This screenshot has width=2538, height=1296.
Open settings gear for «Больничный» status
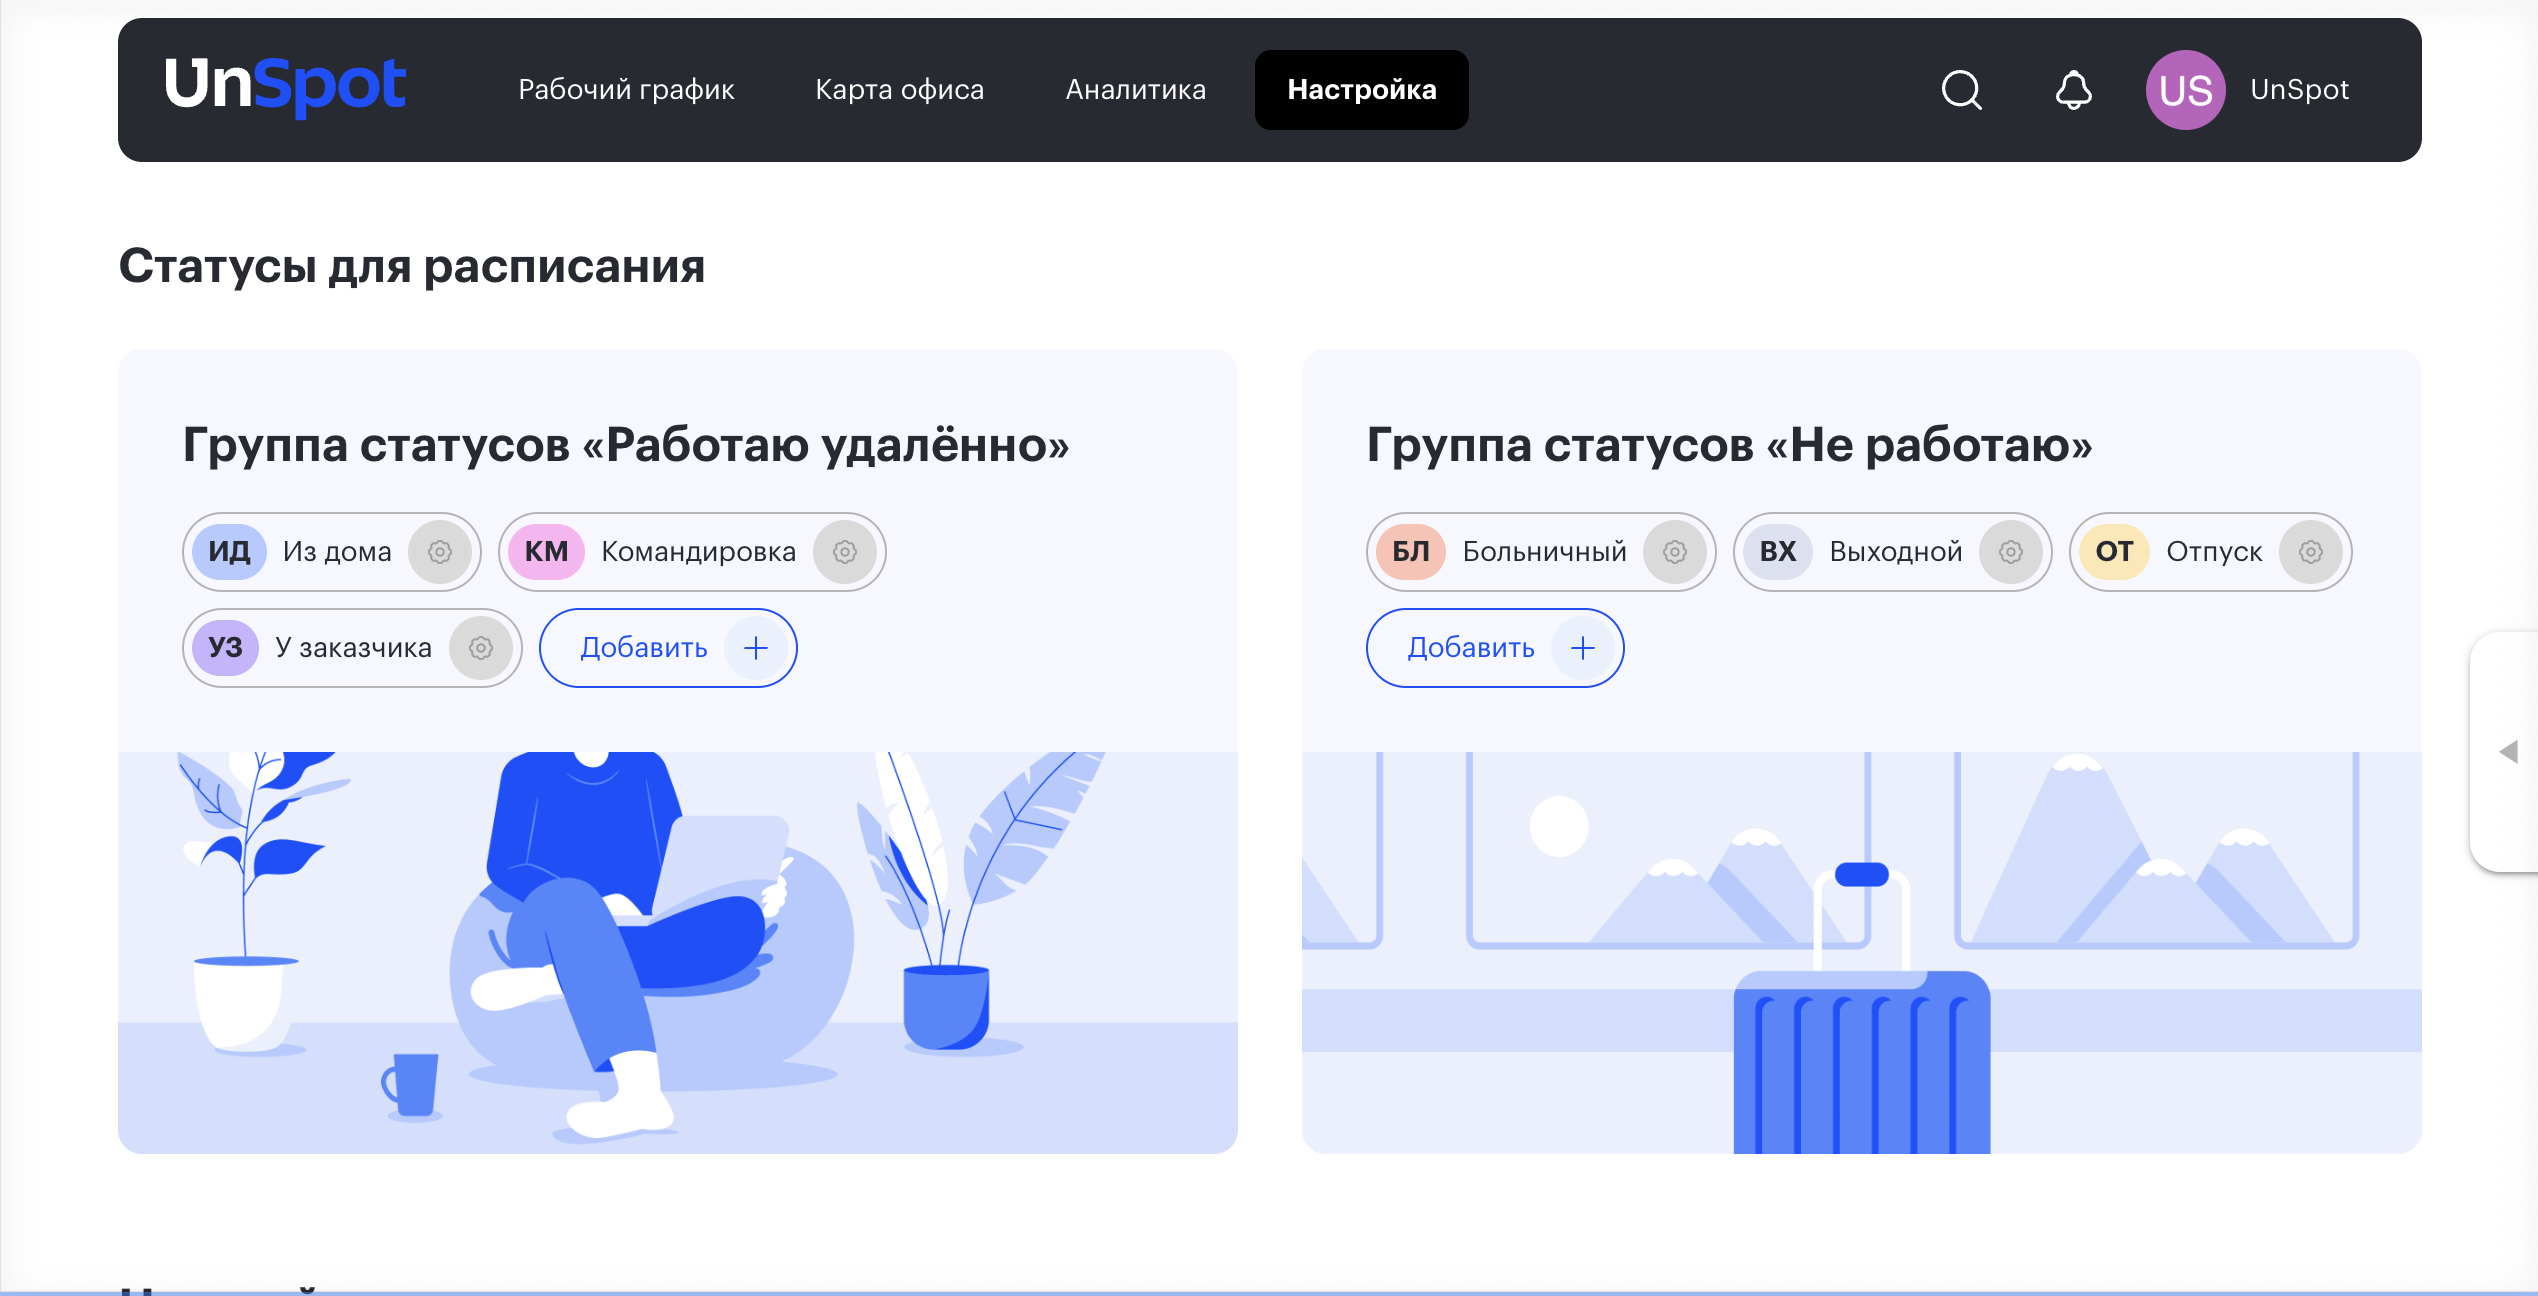point(1675,552)
